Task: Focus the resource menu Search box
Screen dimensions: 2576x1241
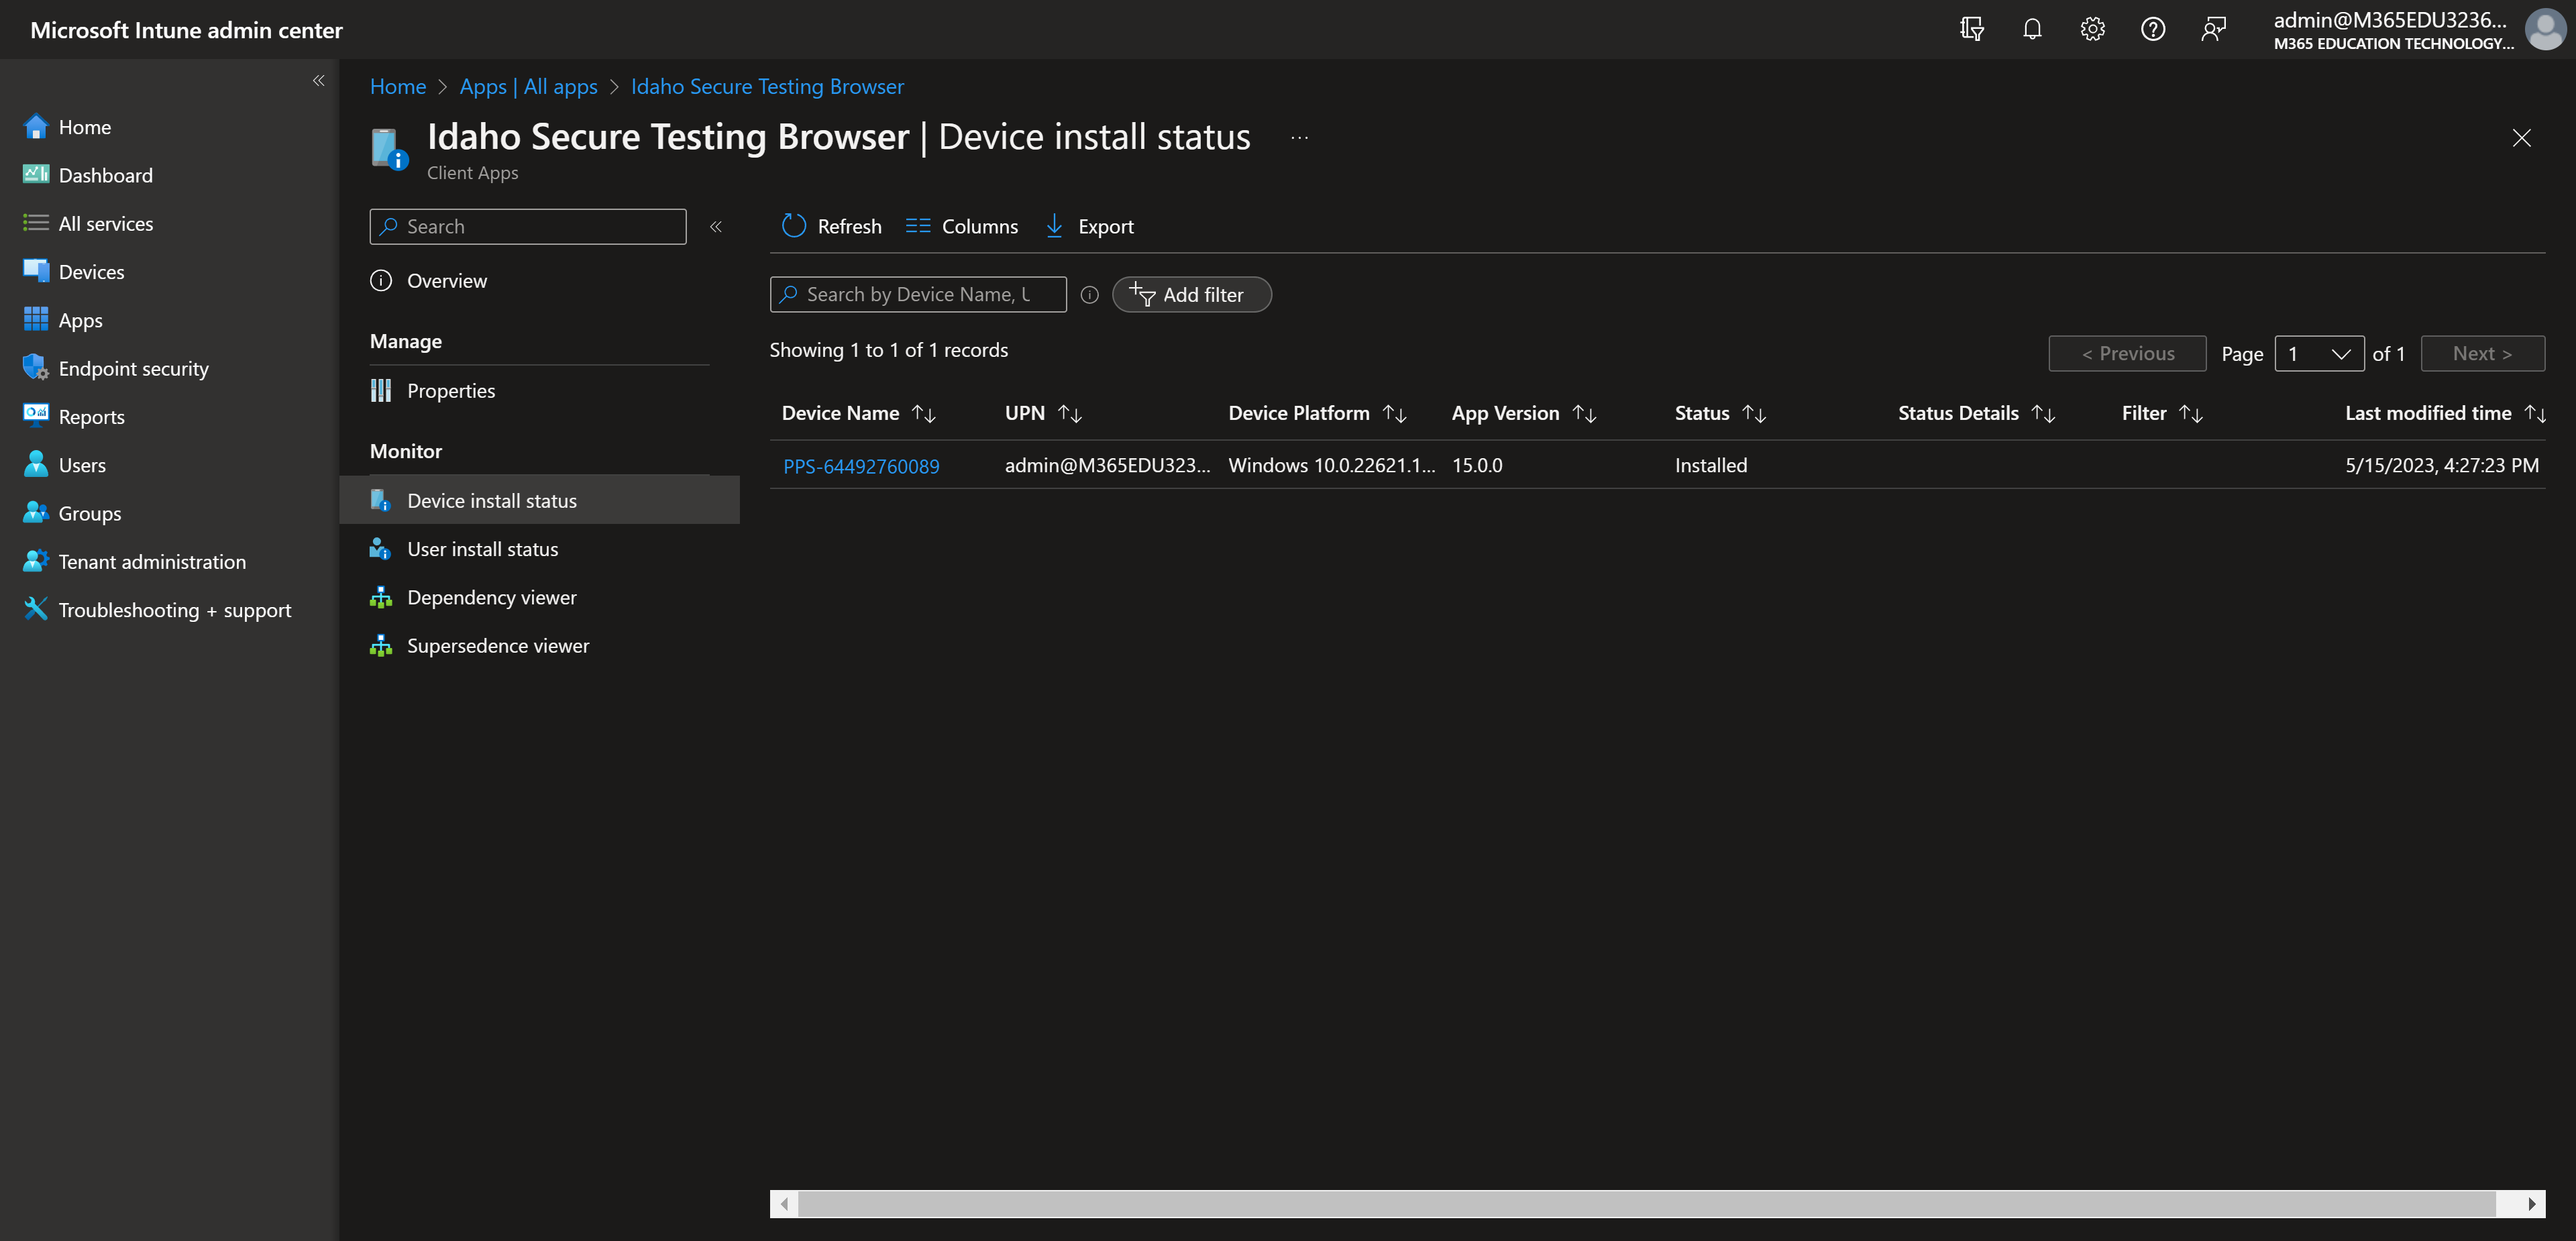Action: coord(528,226)
